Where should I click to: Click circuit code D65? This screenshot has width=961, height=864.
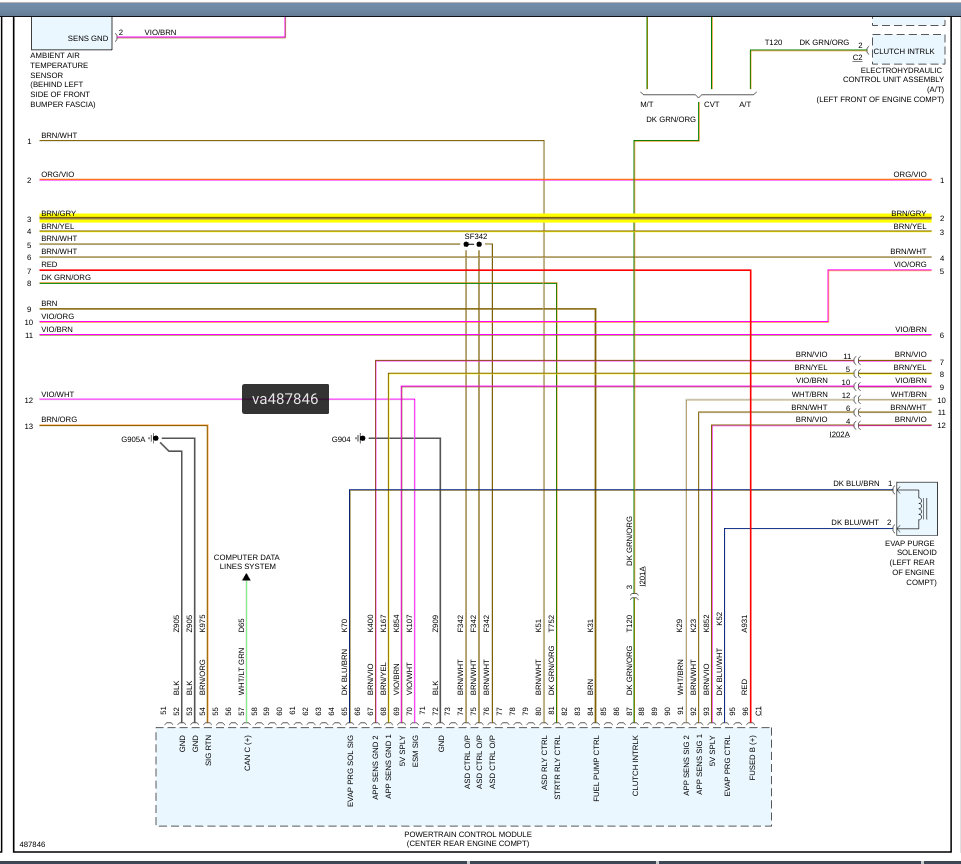click(241, 626)
